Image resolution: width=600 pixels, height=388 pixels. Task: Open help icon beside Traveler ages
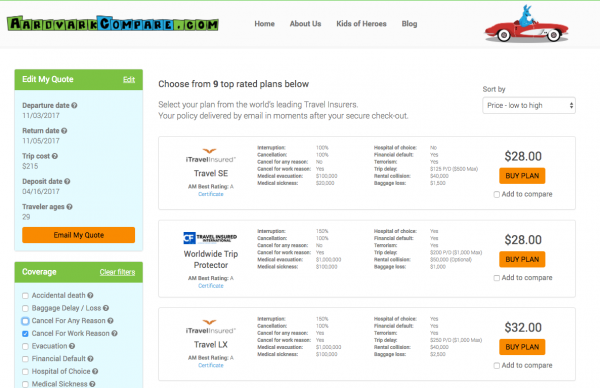pos(69,207)
